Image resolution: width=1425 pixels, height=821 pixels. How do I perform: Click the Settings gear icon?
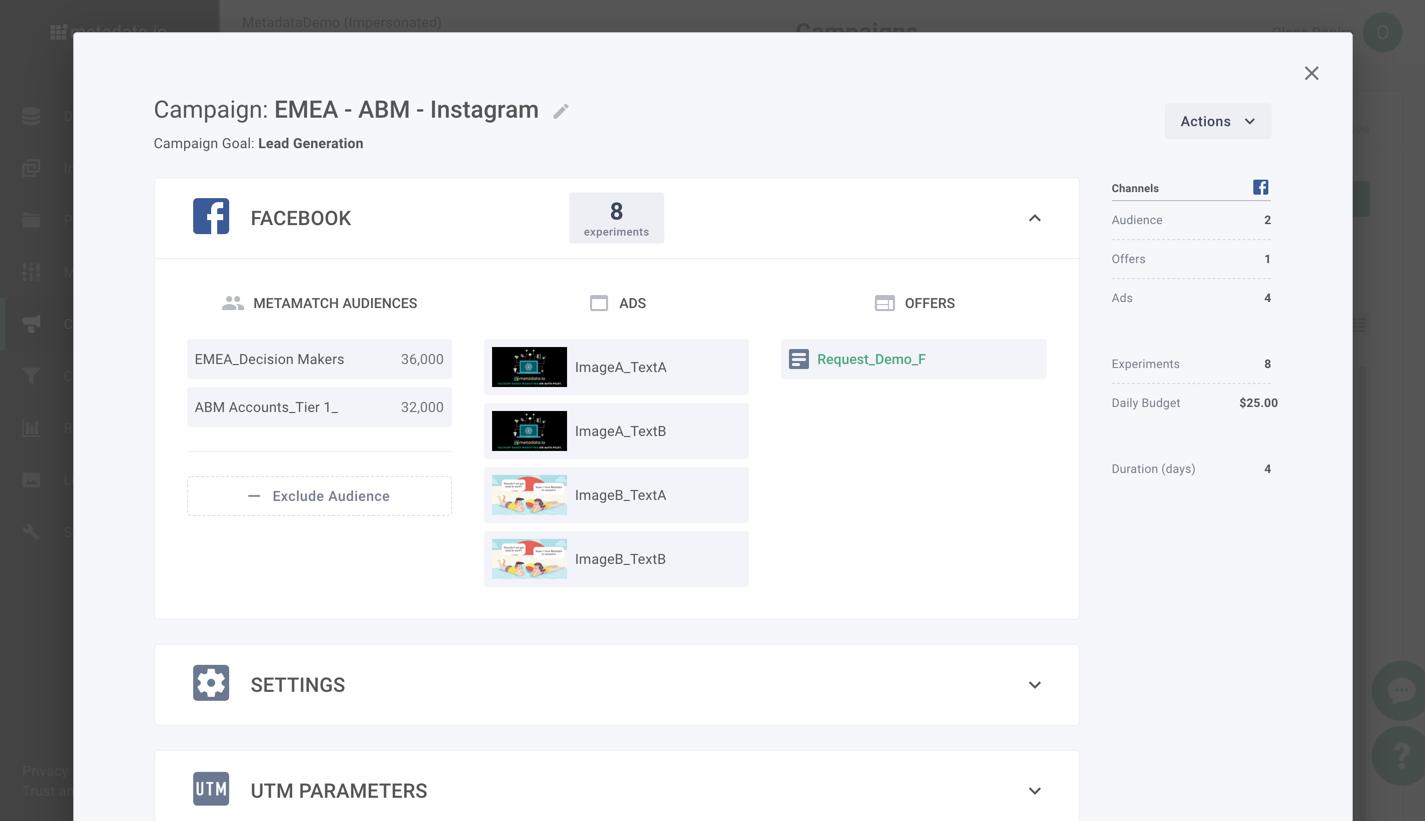pos(211,684)
